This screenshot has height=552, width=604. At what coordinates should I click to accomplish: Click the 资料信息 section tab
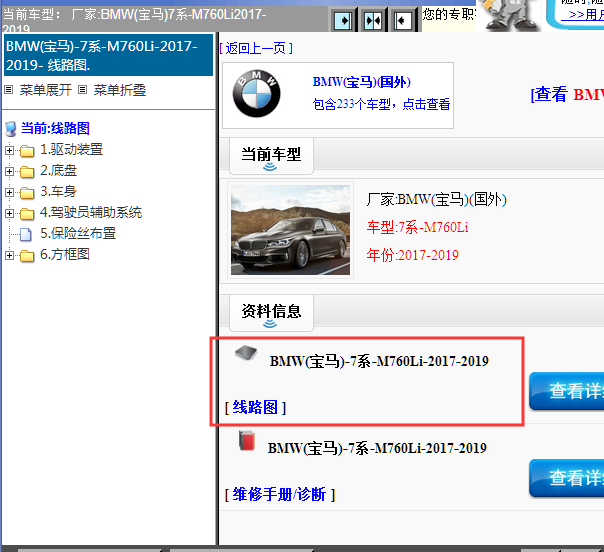271,313
